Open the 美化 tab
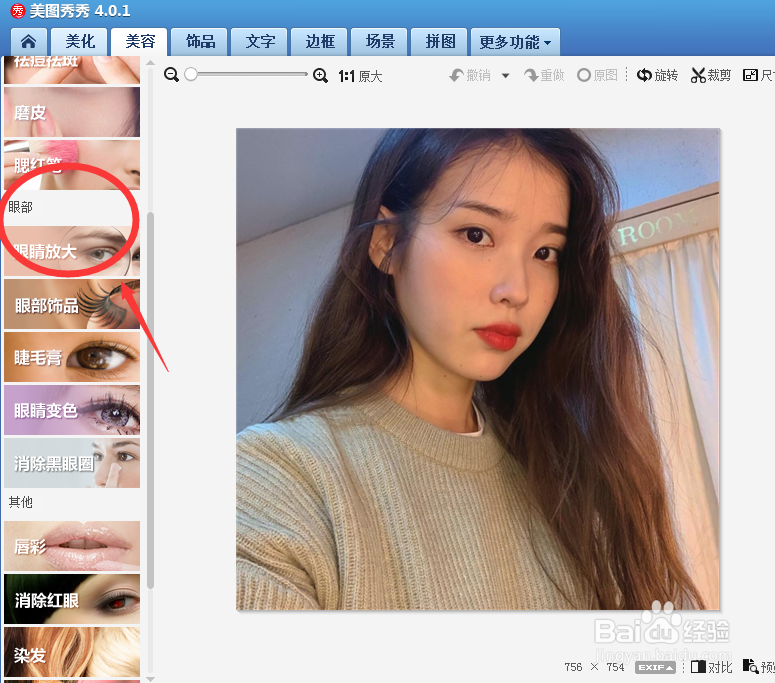Screen dimensions: 775x683 80,42
